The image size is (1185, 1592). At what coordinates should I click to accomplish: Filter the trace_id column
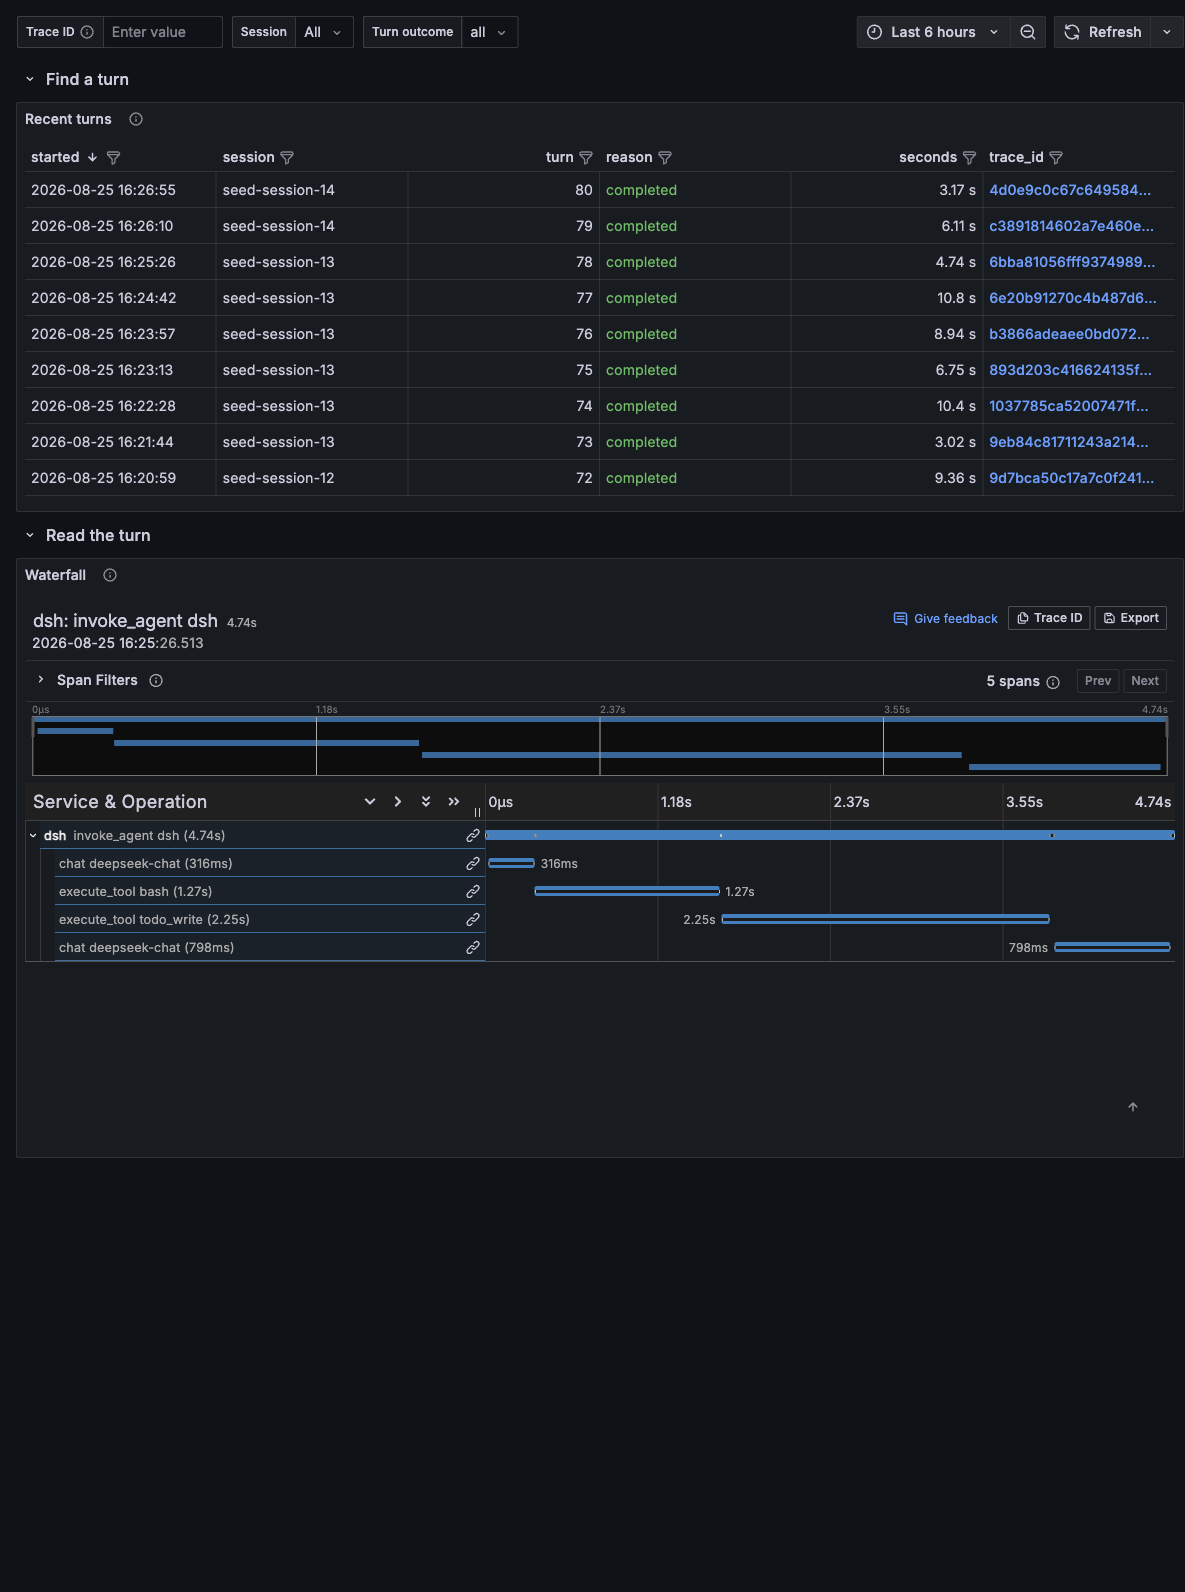tap(1056, 158)
